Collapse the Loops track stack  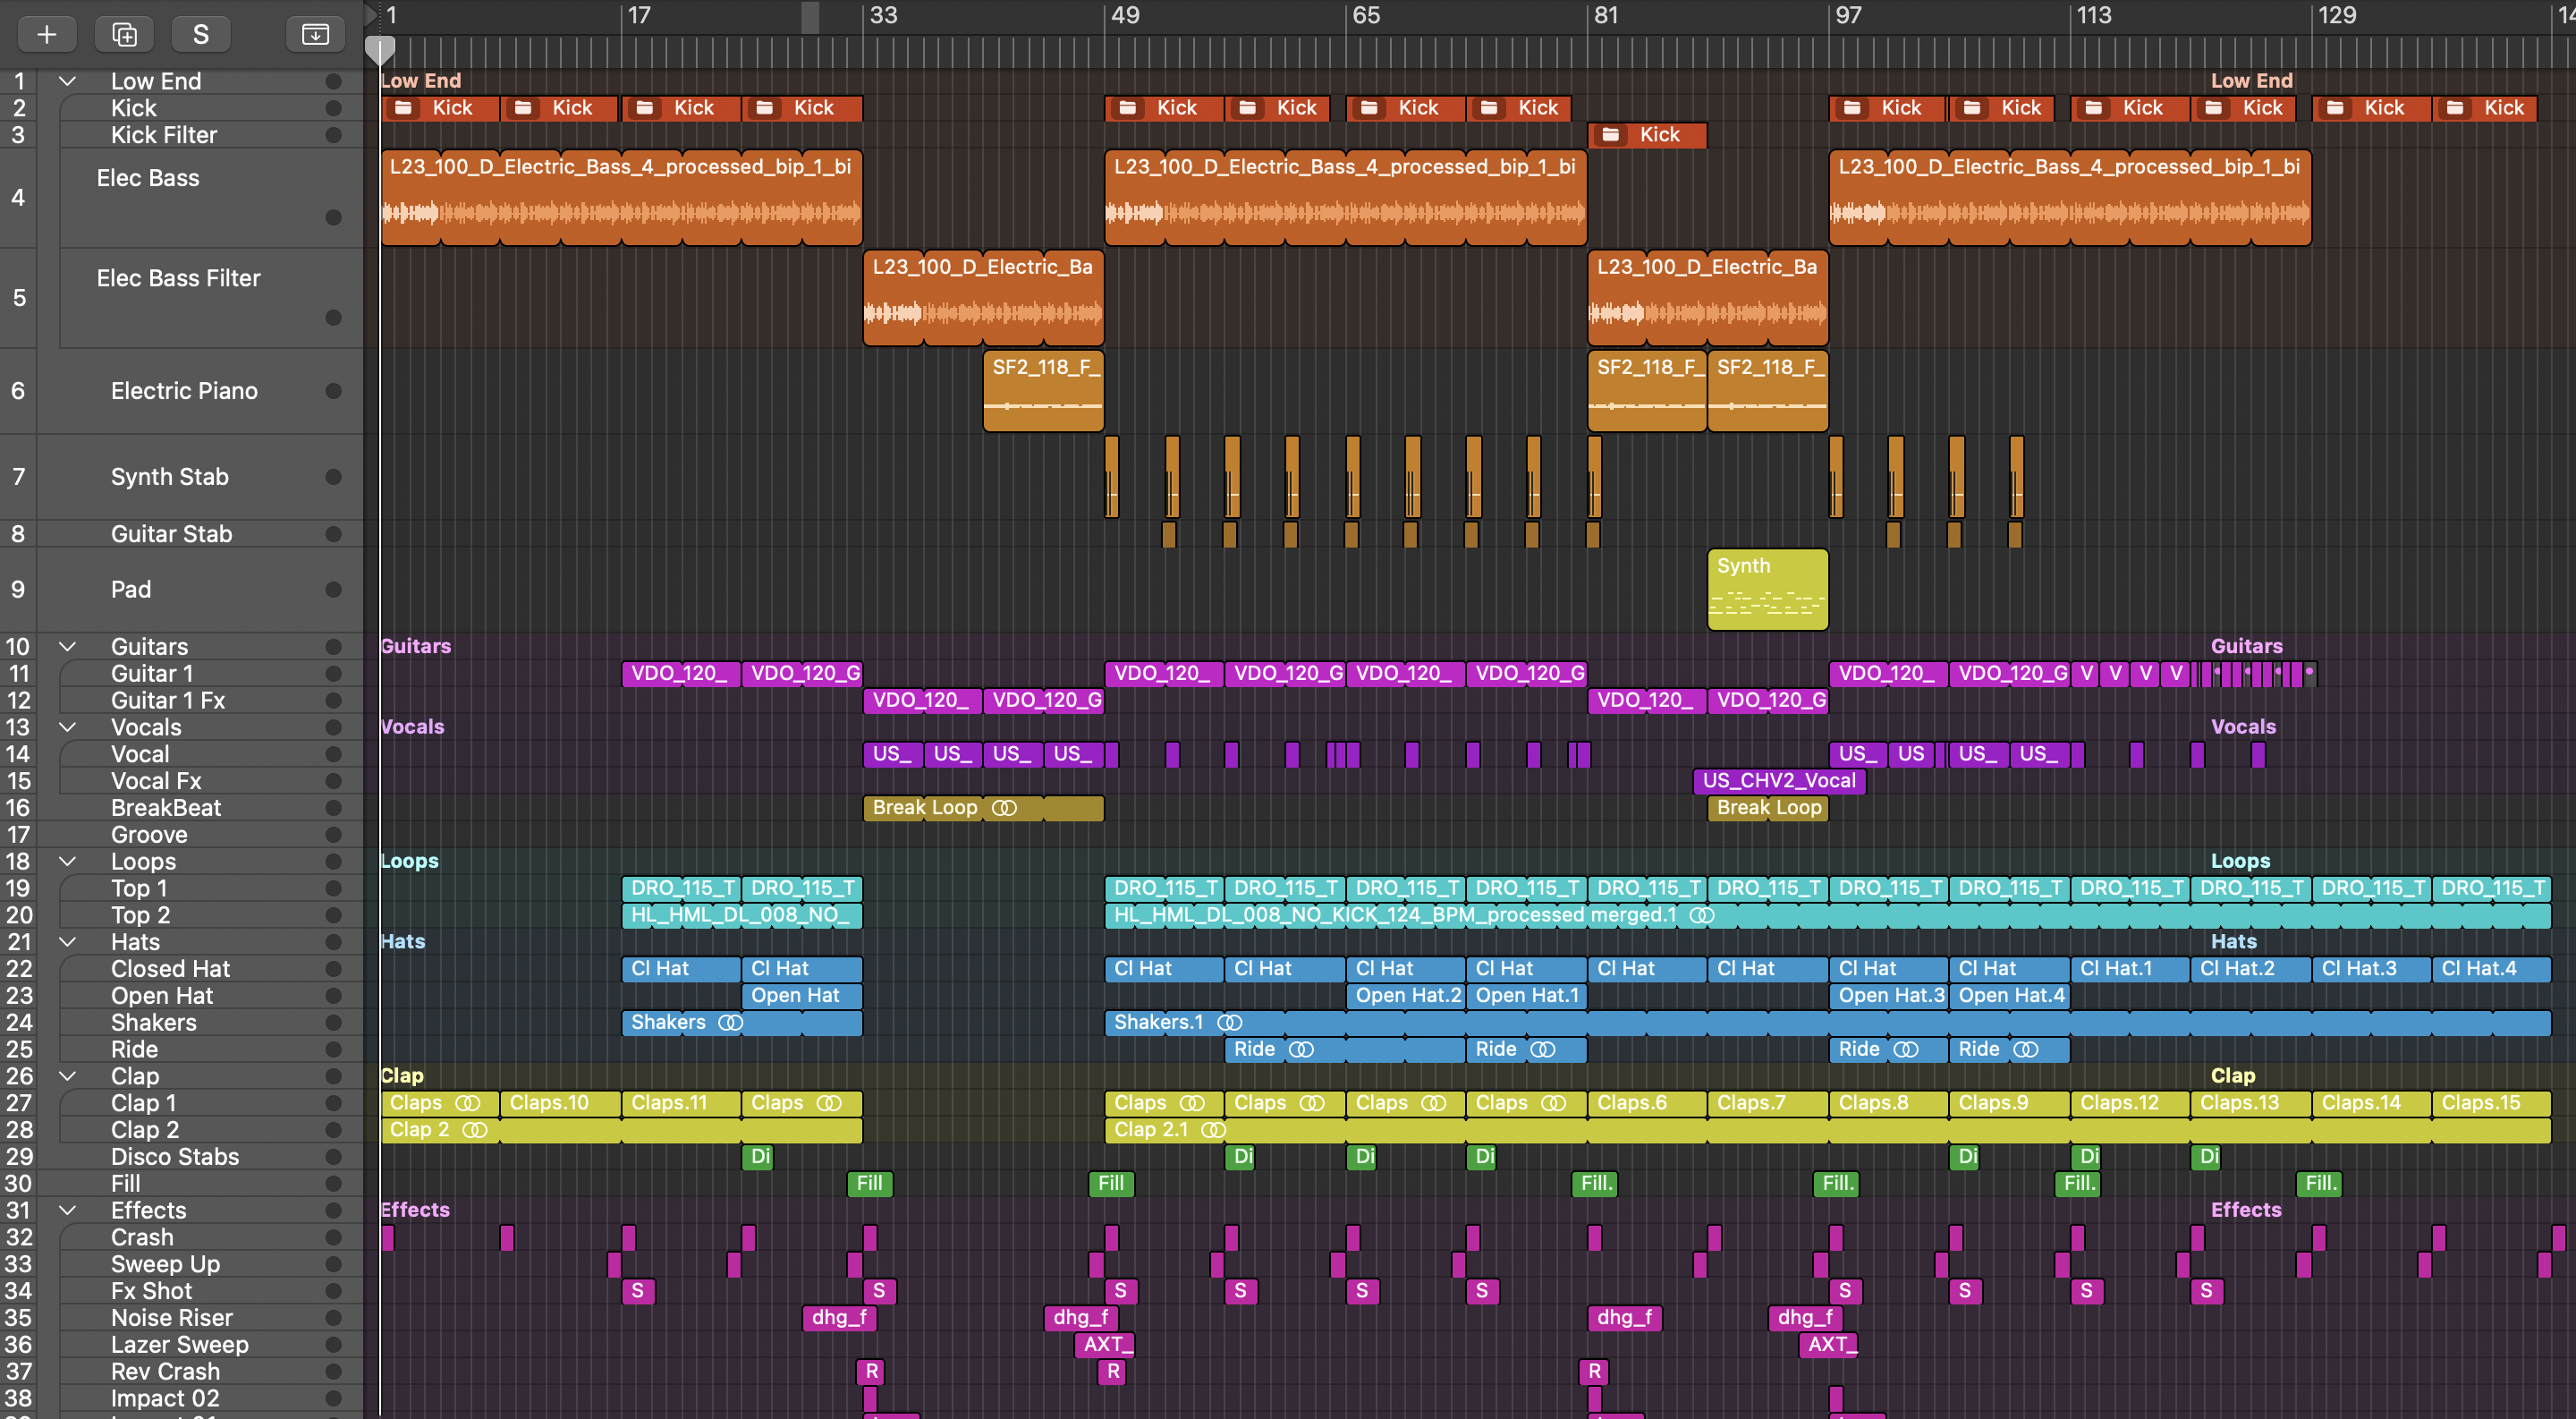67,861
